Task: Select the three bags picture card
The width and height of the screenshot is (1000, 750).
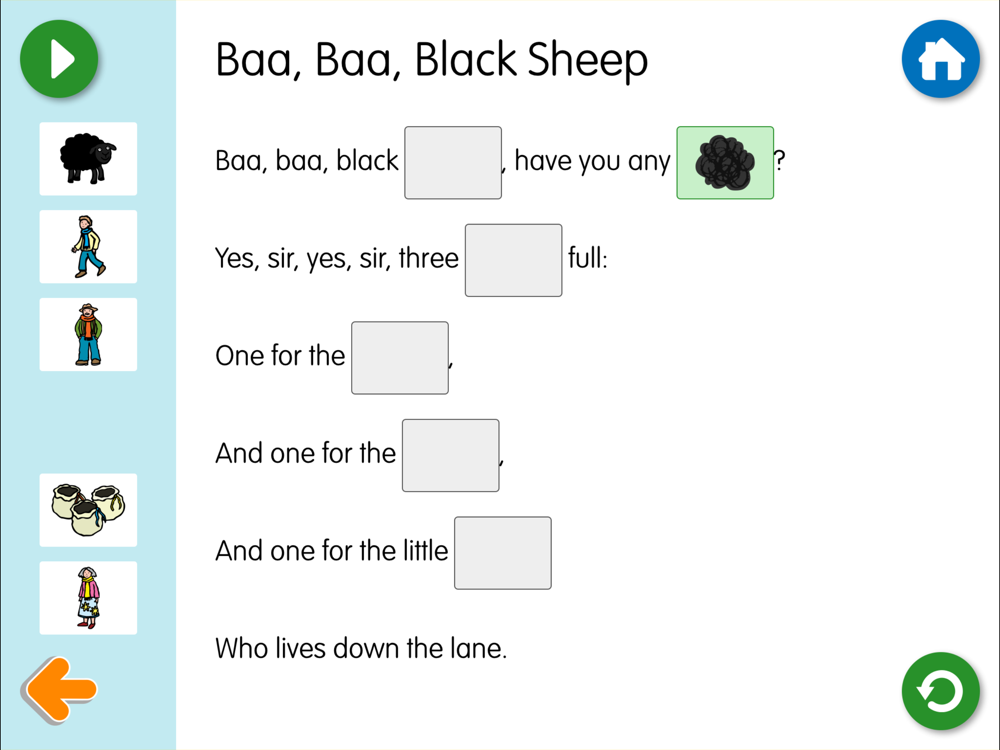Action: point(88,510)
